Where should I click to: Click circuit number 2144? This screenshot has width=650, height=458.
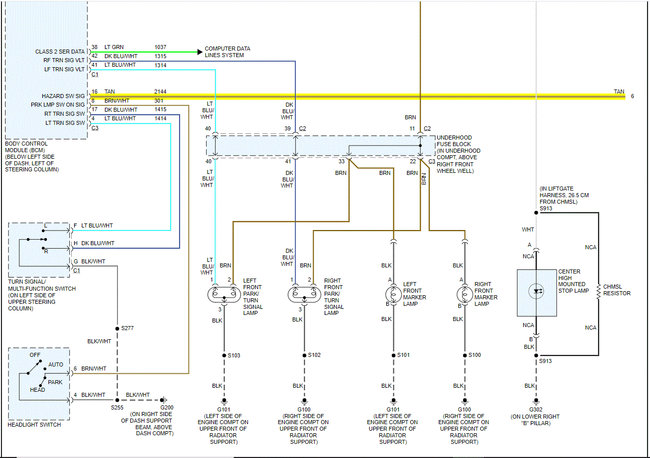160,92
